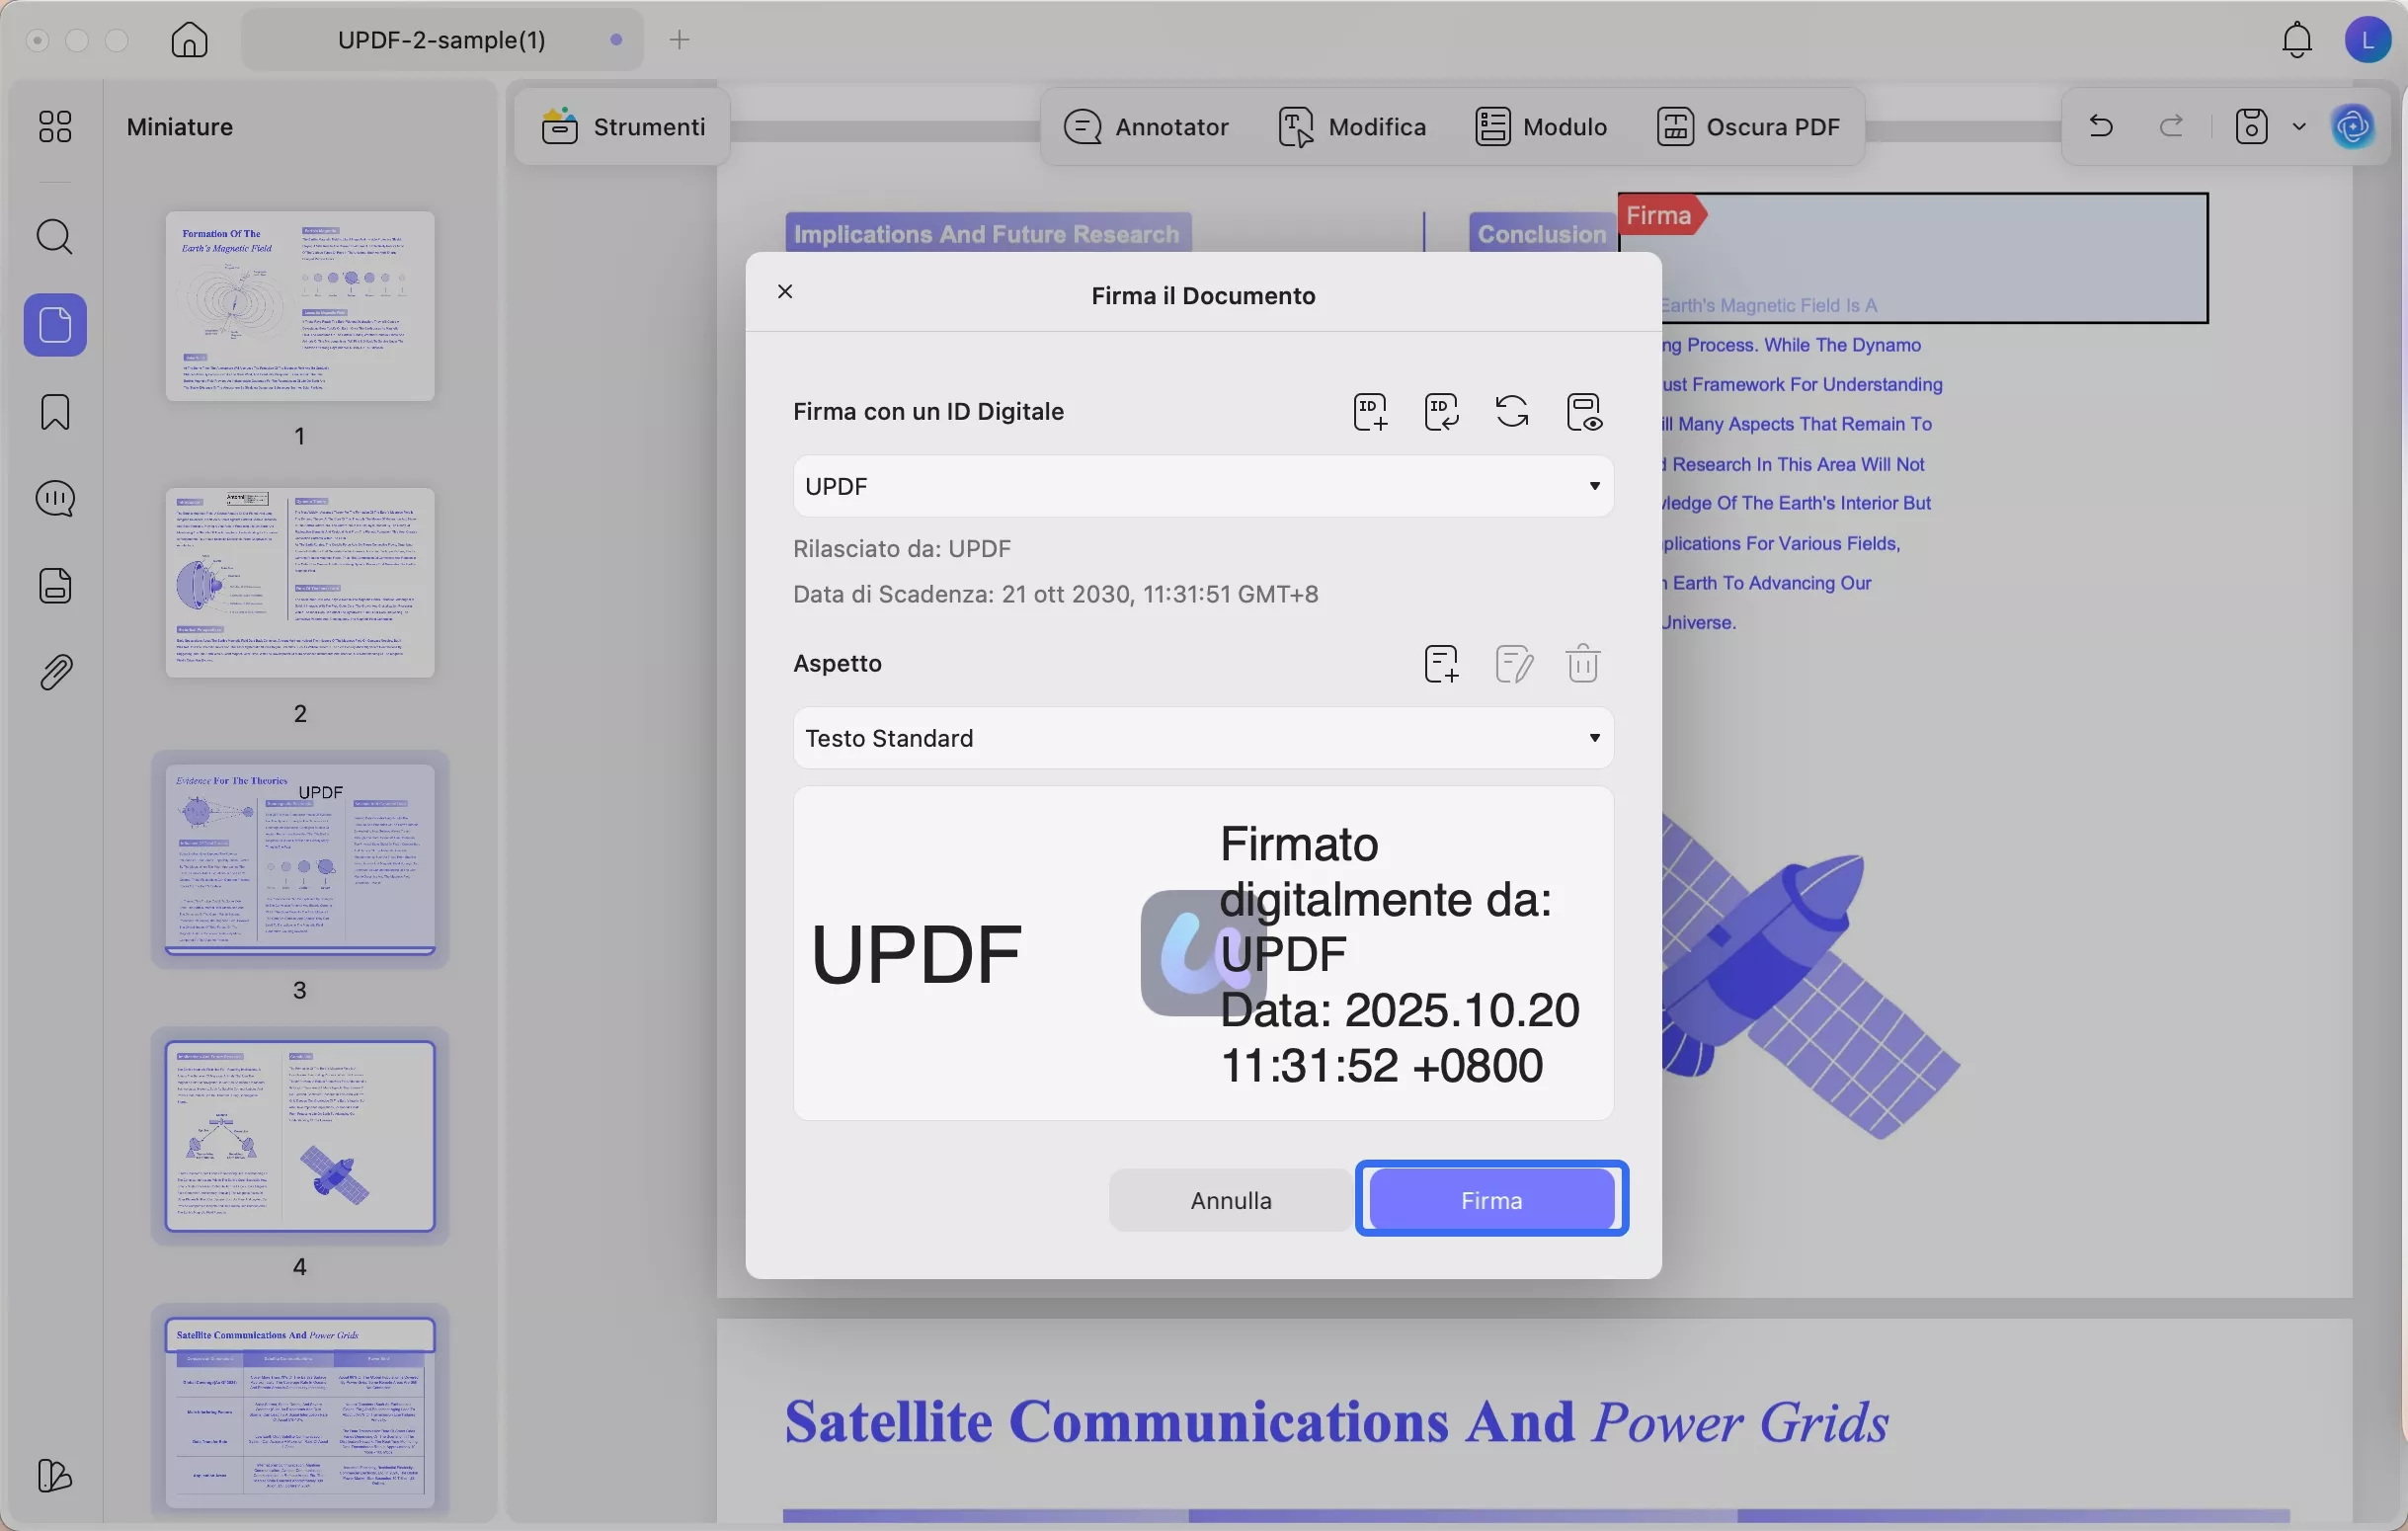
Task: Create a new signature appearance
Action: click(x=1441, y=664)
